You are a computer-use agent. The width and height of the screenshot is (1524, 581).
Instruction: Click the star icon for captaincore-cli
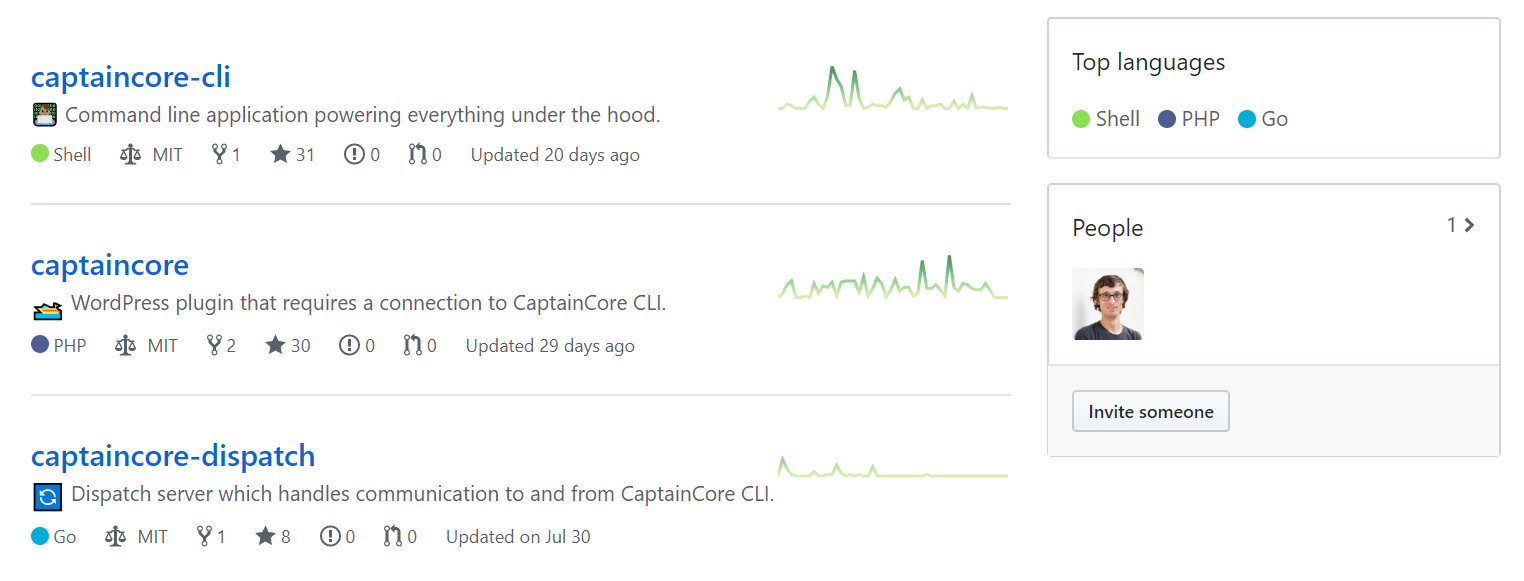click(x=280, y=154)
